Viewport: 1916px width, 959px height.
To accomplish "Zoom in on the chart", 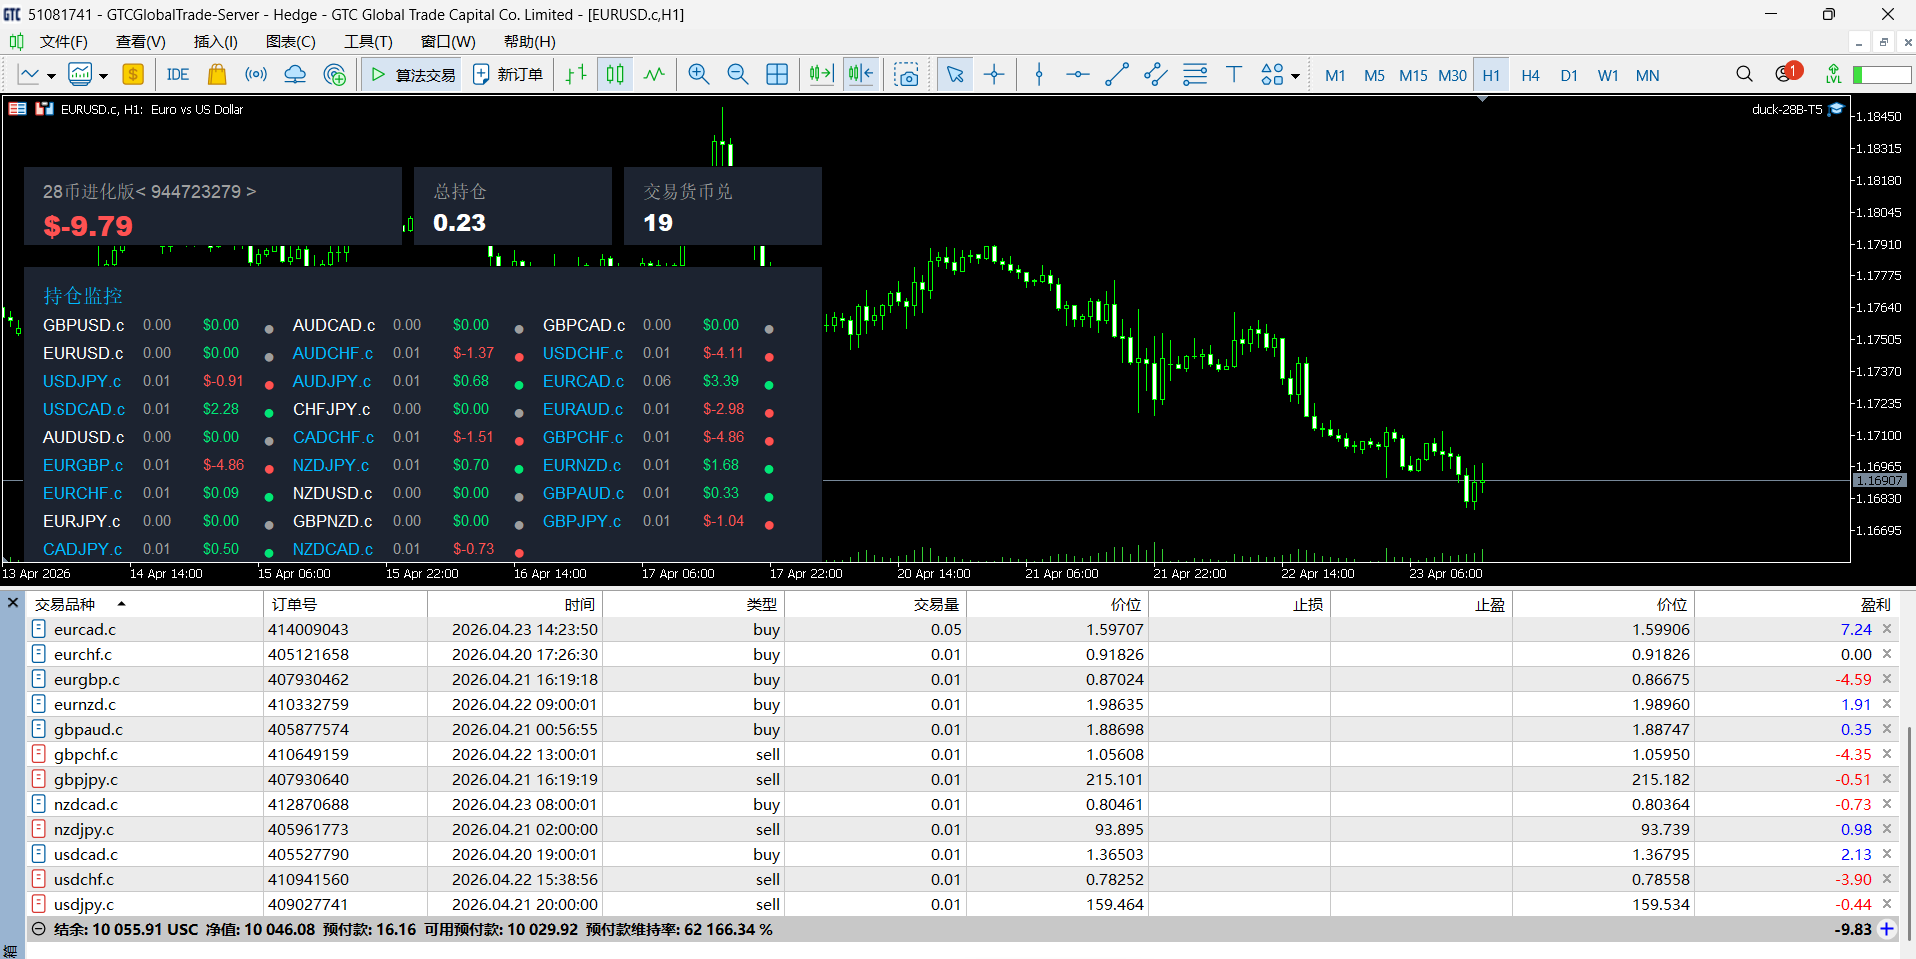I will [698, 75].
